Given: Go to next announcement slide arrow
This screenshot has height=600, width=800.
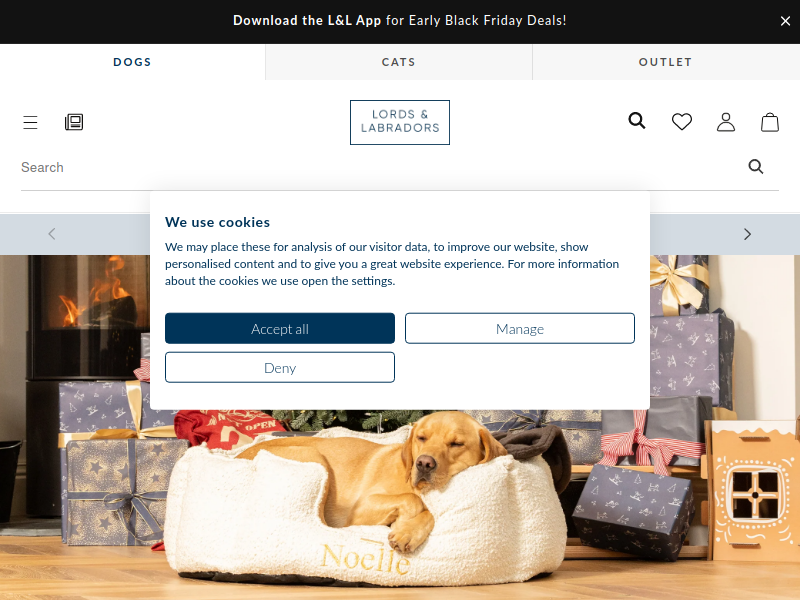Looking at the screenshot, I should coord(747,234).
